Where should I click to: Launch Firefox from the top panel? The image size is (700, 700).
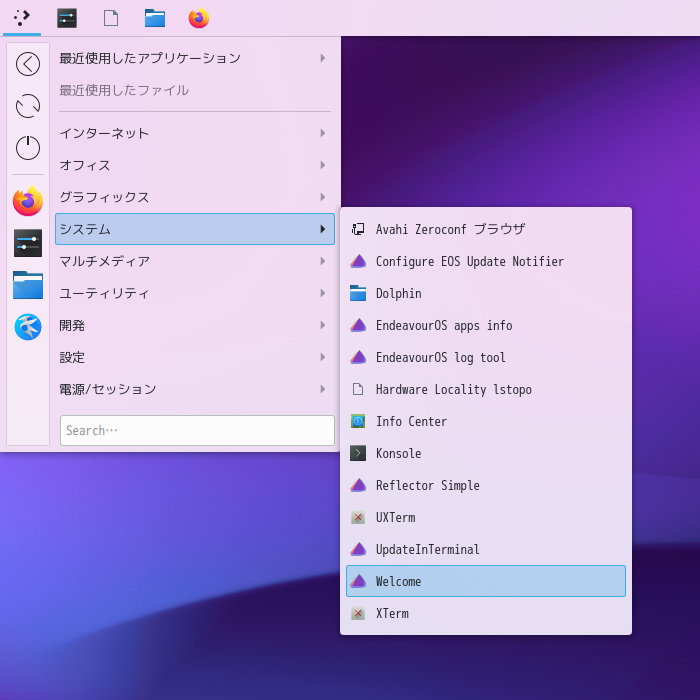199,18
